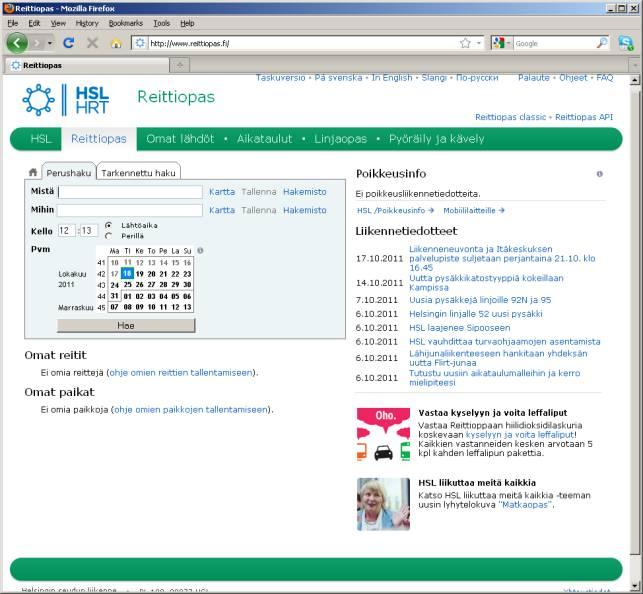
Task: Switch to the Tarkennettu haku tab
Action: (x=138, y=173)
